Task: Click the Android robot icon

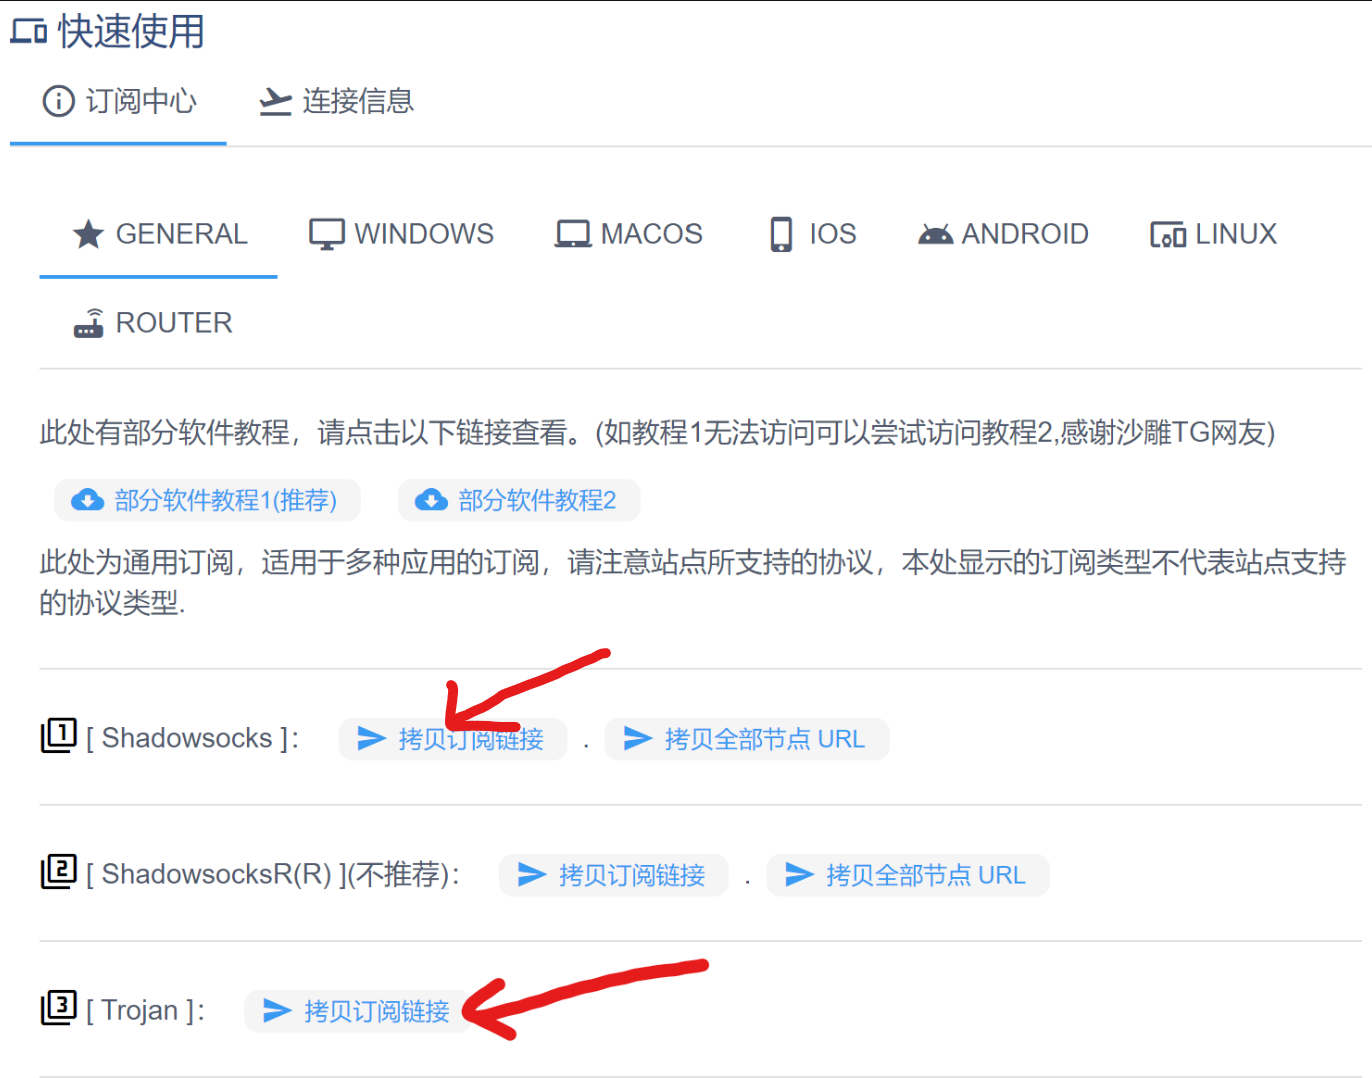Action: [935, 234]
